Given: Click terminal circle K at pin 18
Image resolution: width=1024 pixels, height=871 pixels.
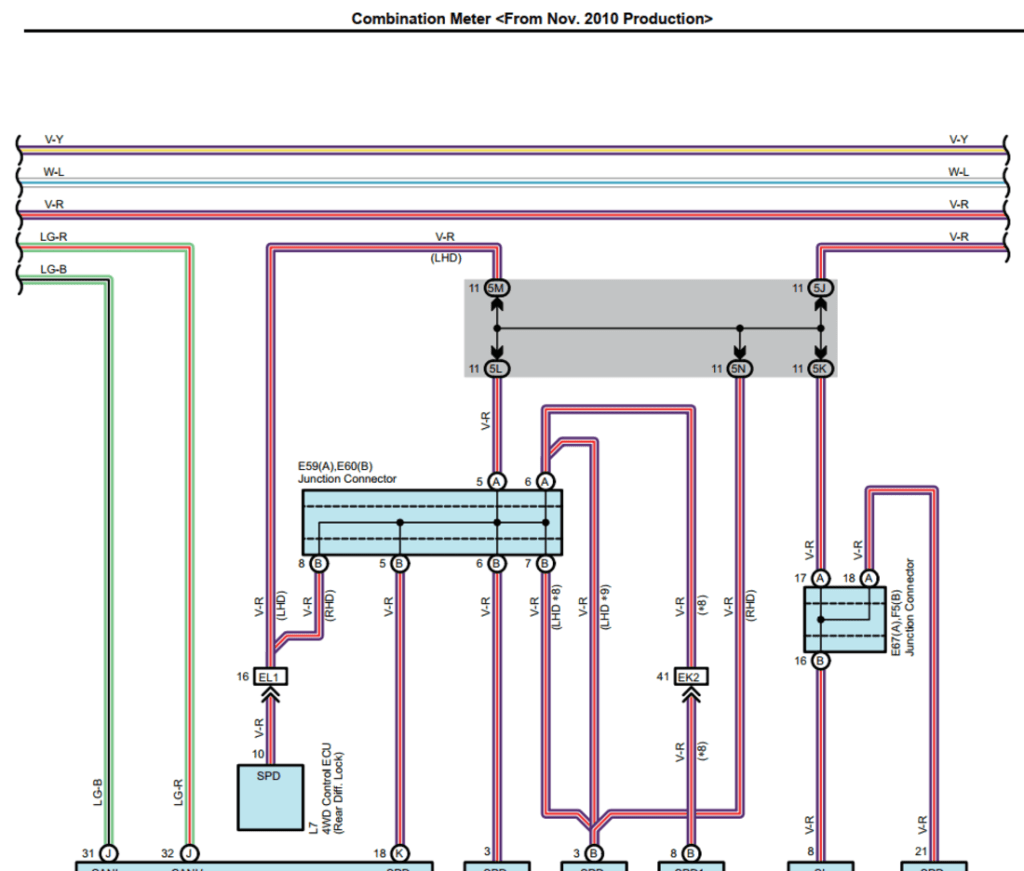Looking at the screenshot, I should pos(399,853).
